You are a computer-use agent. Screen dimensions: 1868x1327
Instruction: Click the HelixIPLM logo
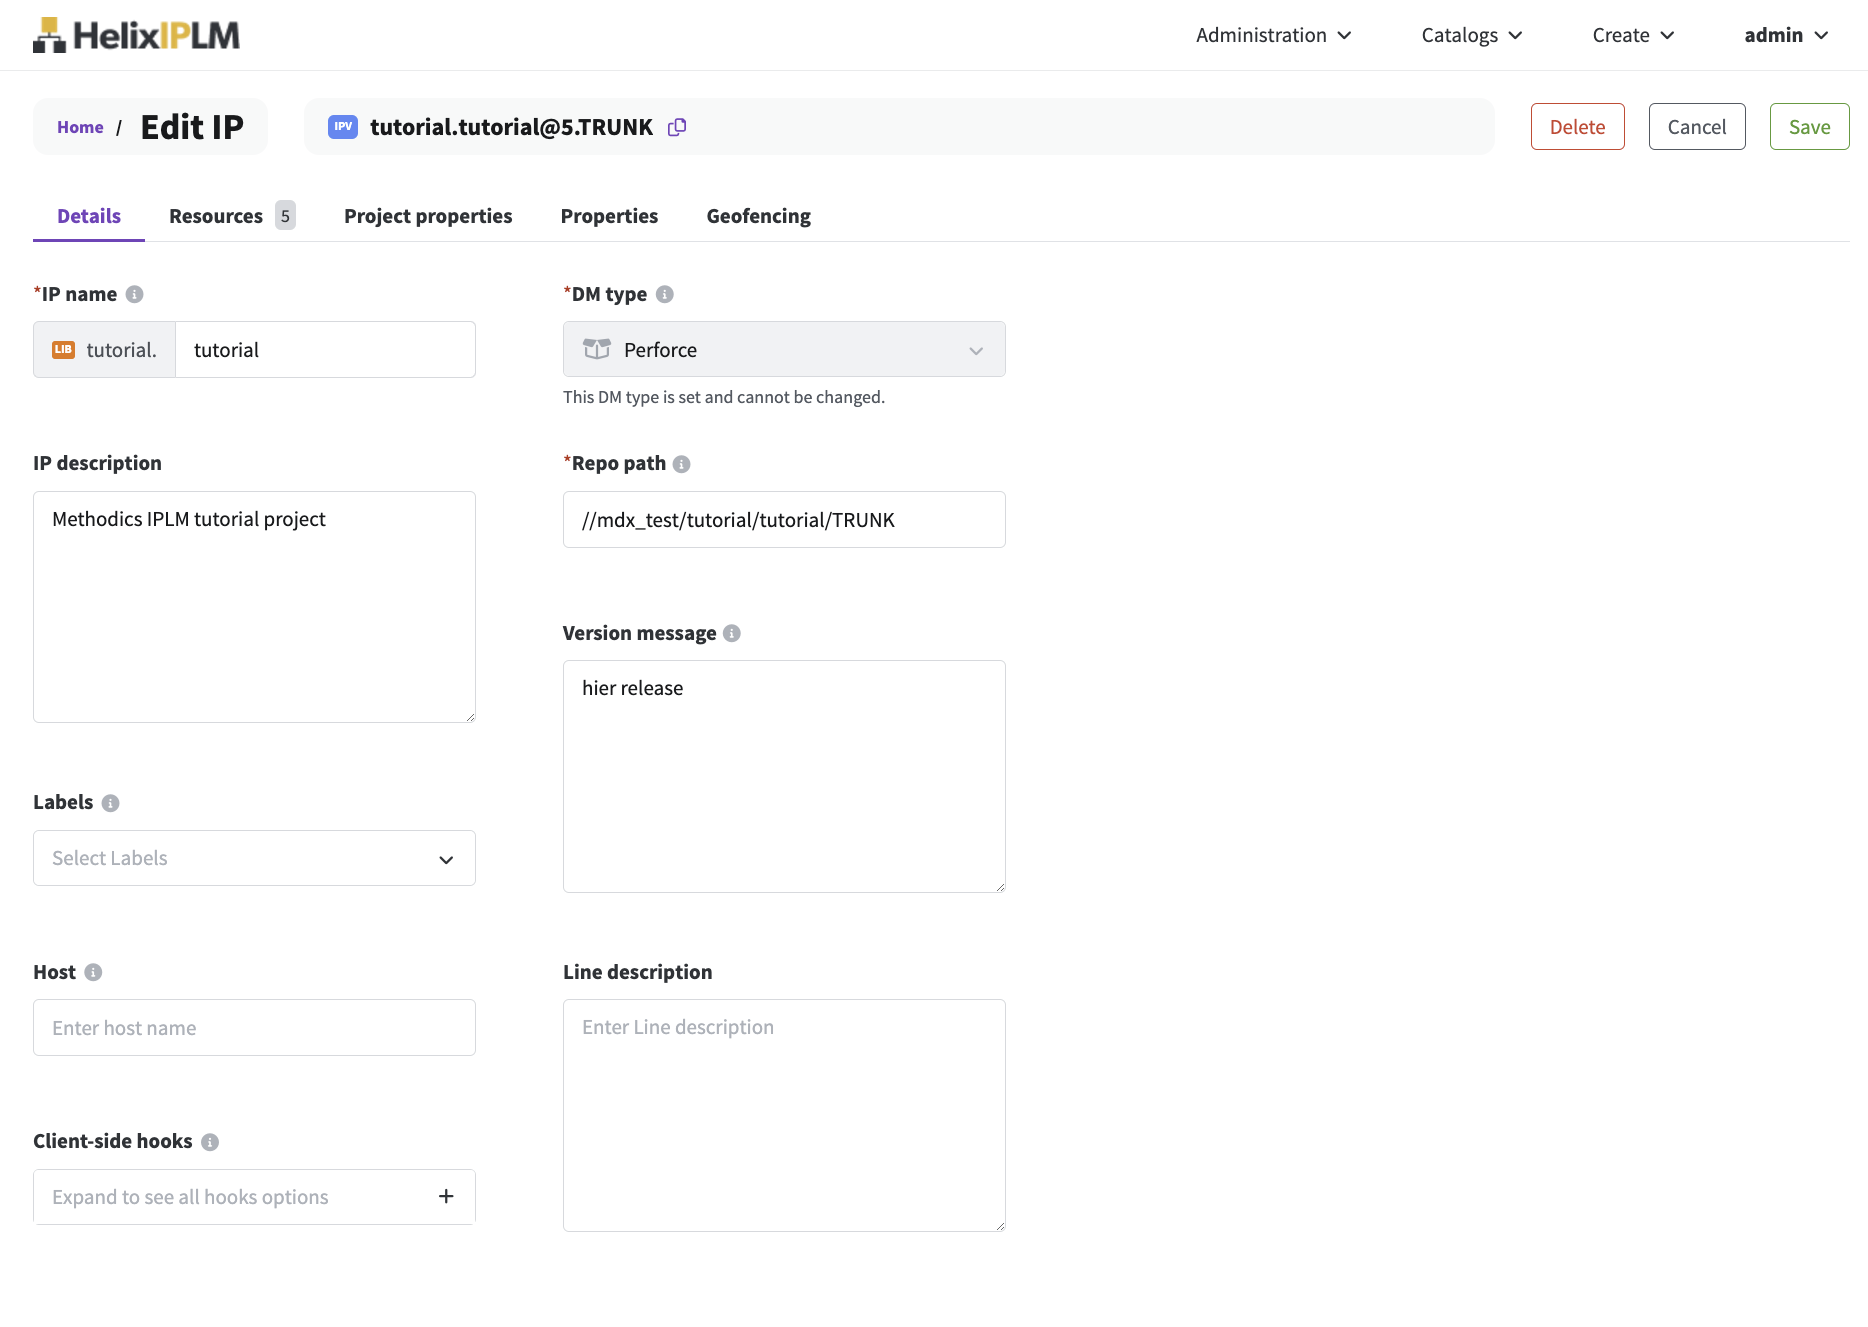coord(136,35)
